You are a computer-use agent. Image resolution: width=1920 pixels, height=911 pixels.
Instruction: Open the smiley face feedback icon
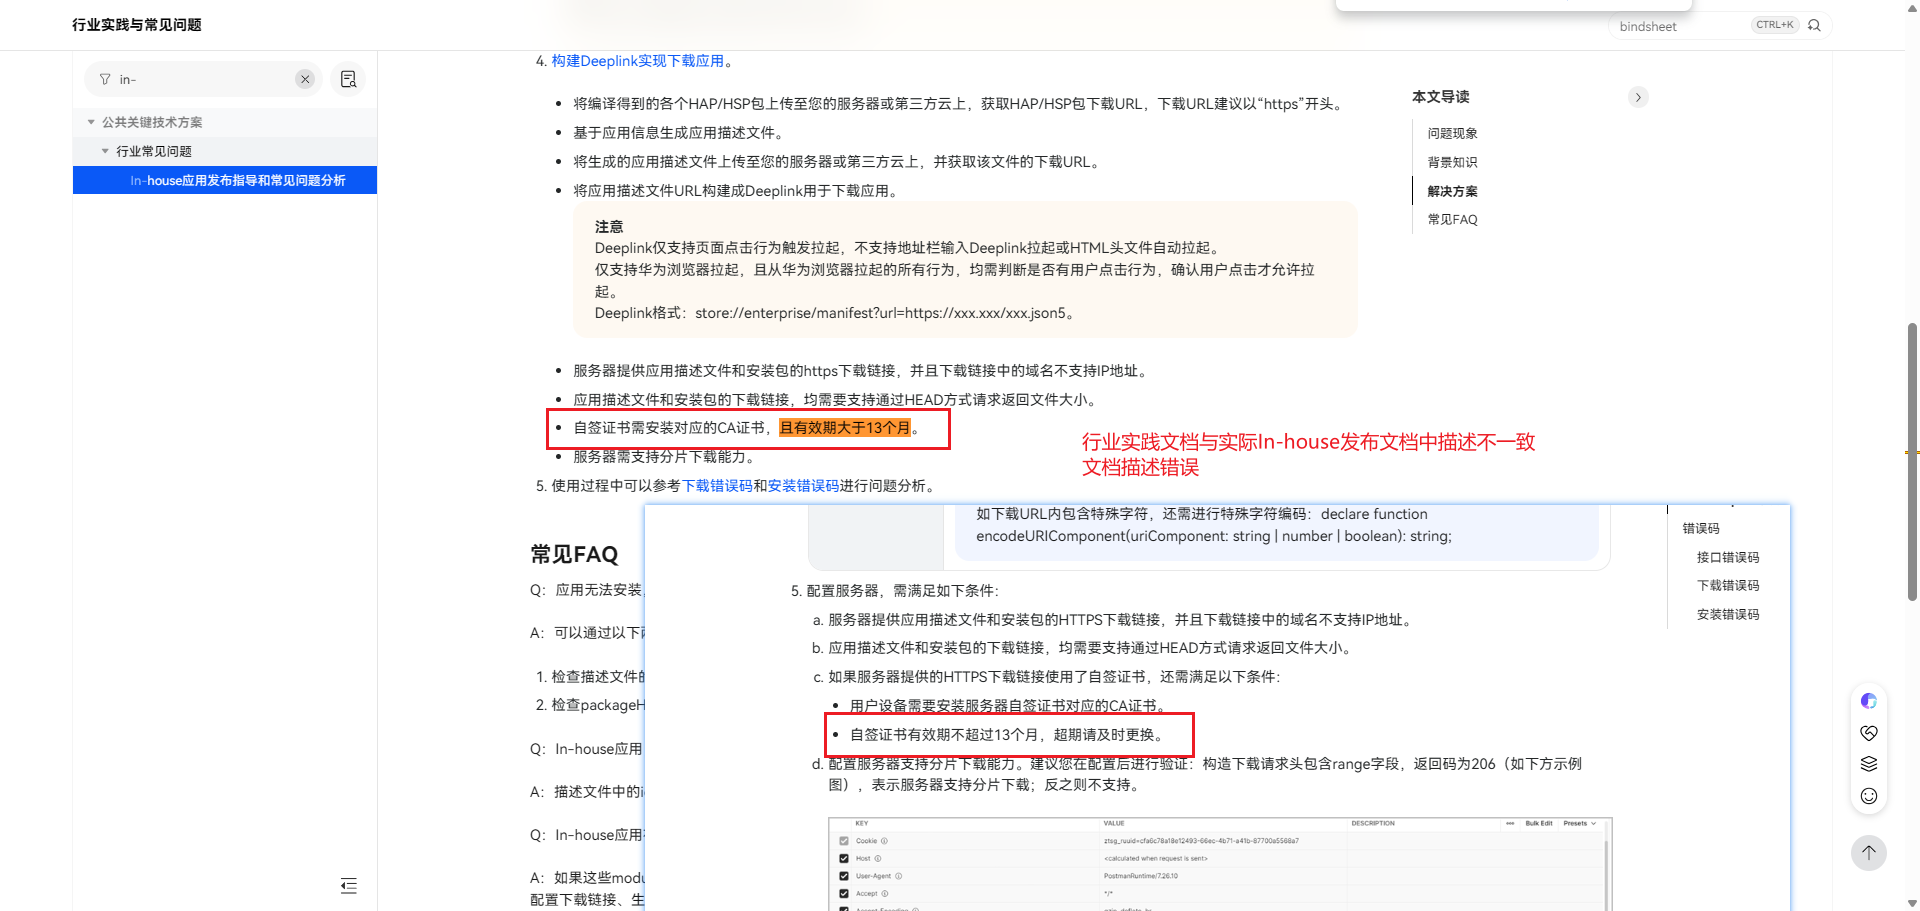1868,796
